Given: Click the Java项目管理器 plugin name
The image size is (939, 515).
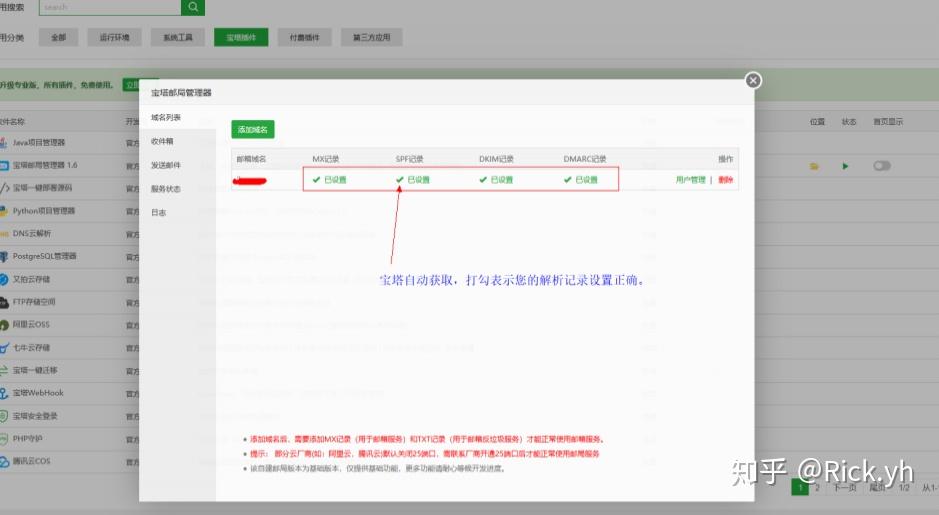Looking at the screenshot, I should (39, 143).
